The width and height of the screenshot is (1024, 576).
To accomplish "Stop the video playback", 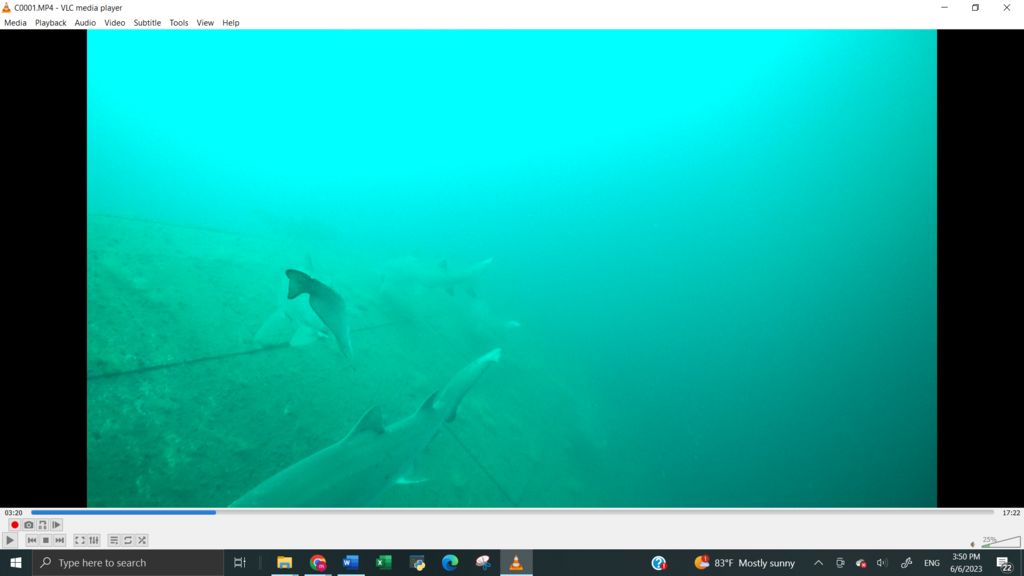I will click(x=46, y=540).
